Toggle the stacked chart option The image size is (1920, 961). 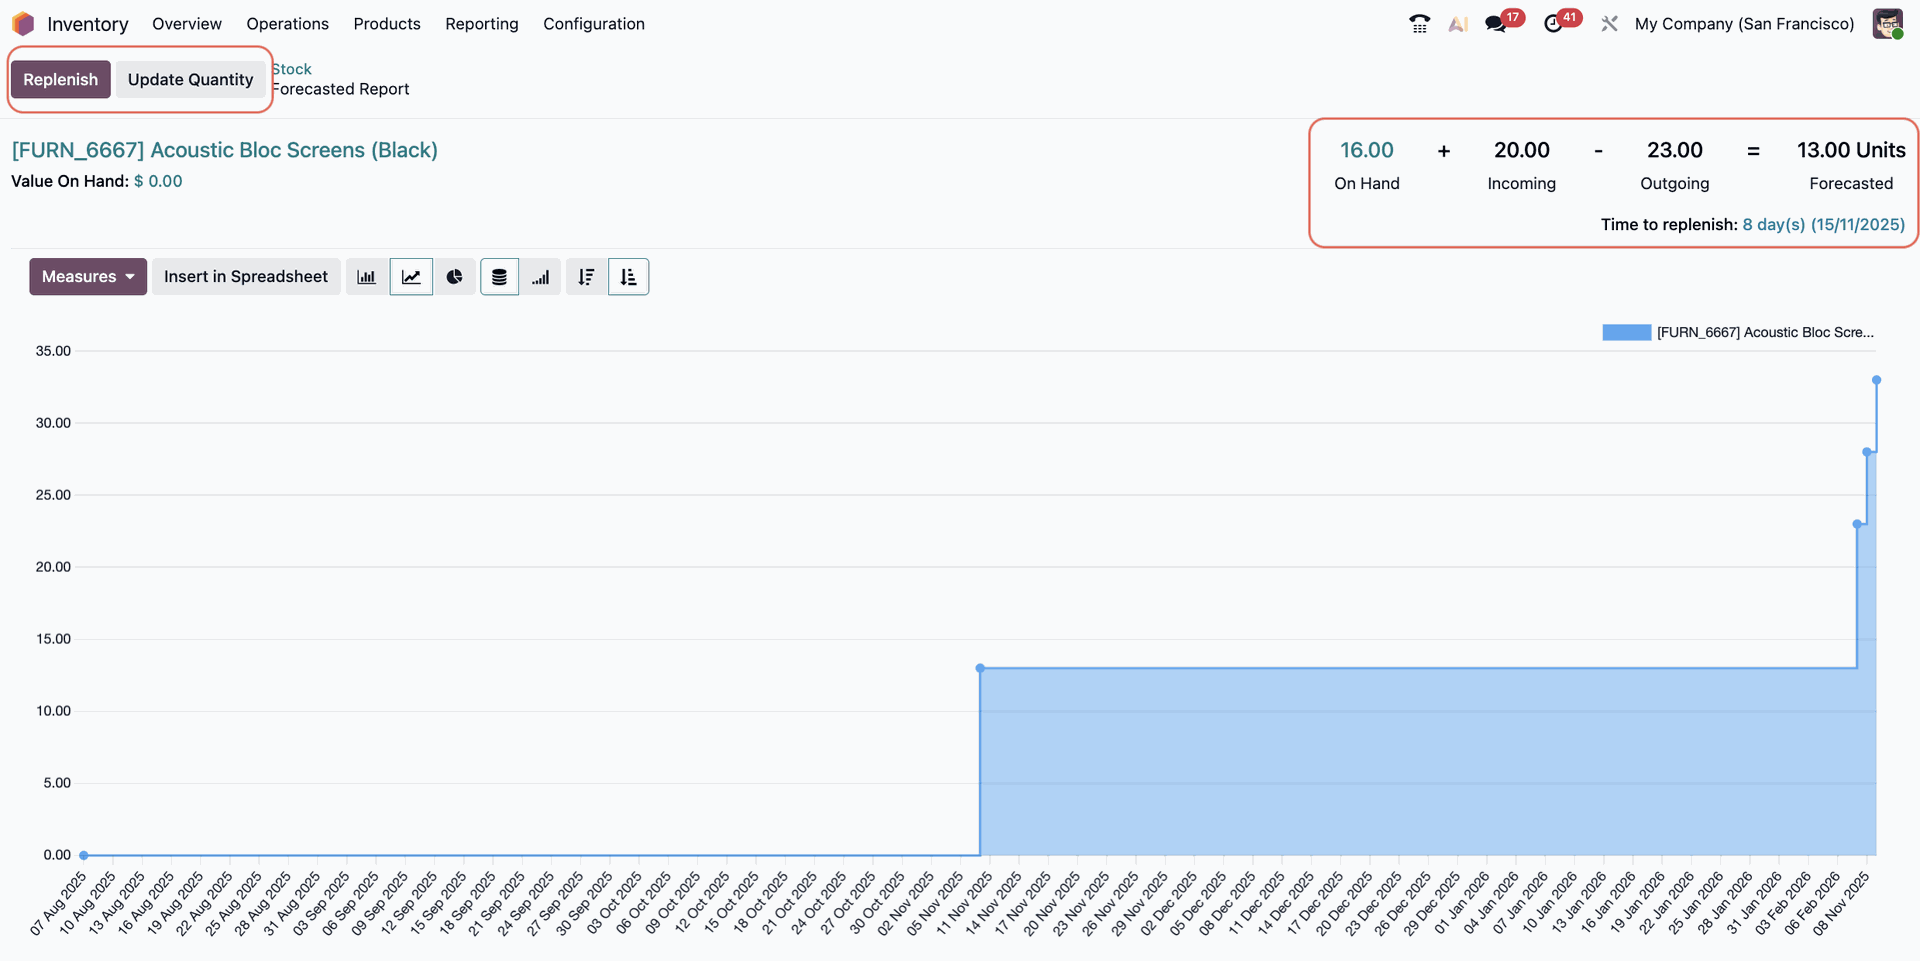(x=499, y=277)
